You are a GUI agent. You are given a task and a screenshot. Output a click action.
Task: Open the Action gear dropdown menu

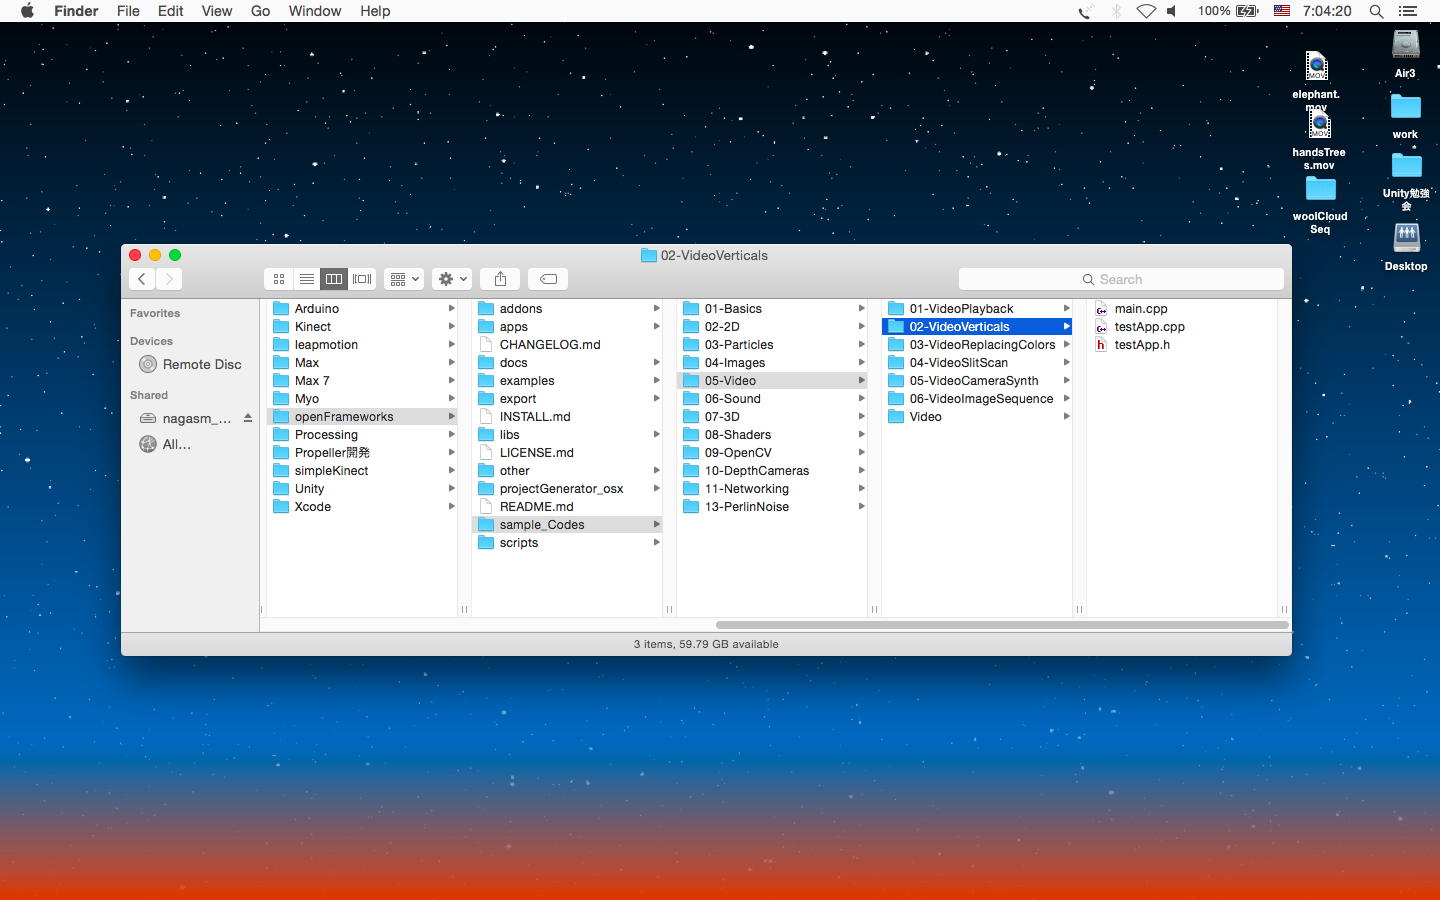(x=452, y=279)
